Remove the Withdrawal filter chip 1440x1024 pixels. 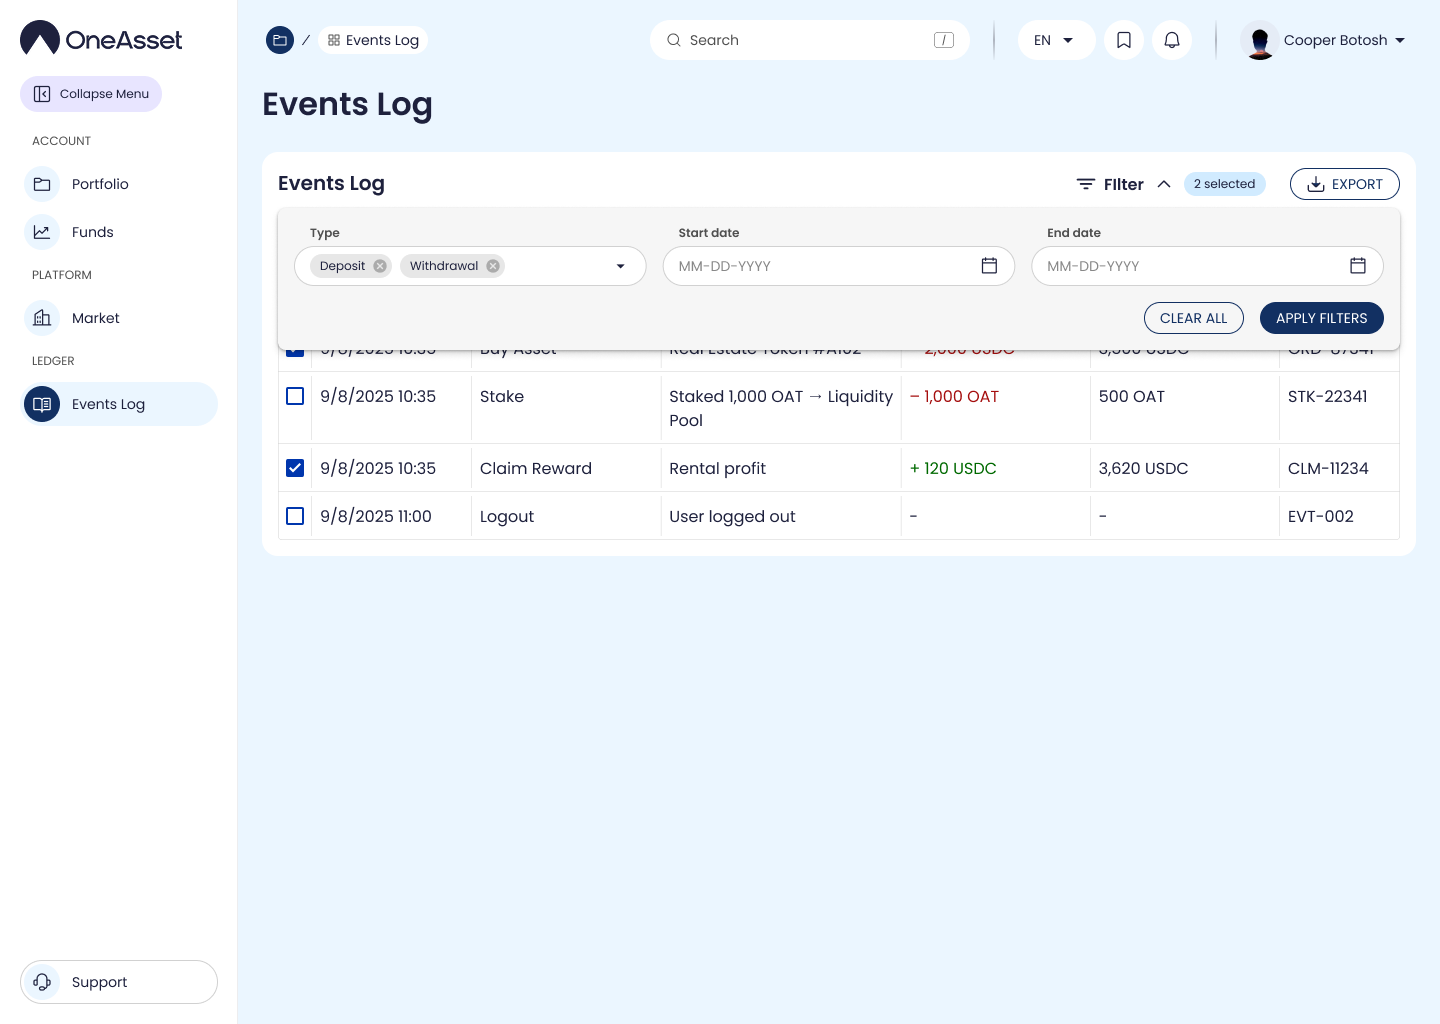click(x=493, y=266)
